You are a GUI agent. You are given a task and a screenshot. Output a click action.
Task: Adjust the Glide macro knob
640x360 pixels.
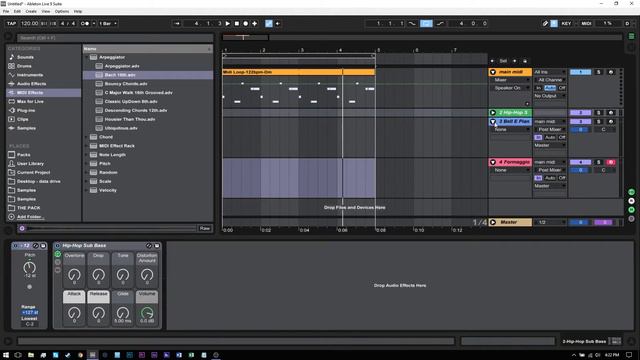123,313
